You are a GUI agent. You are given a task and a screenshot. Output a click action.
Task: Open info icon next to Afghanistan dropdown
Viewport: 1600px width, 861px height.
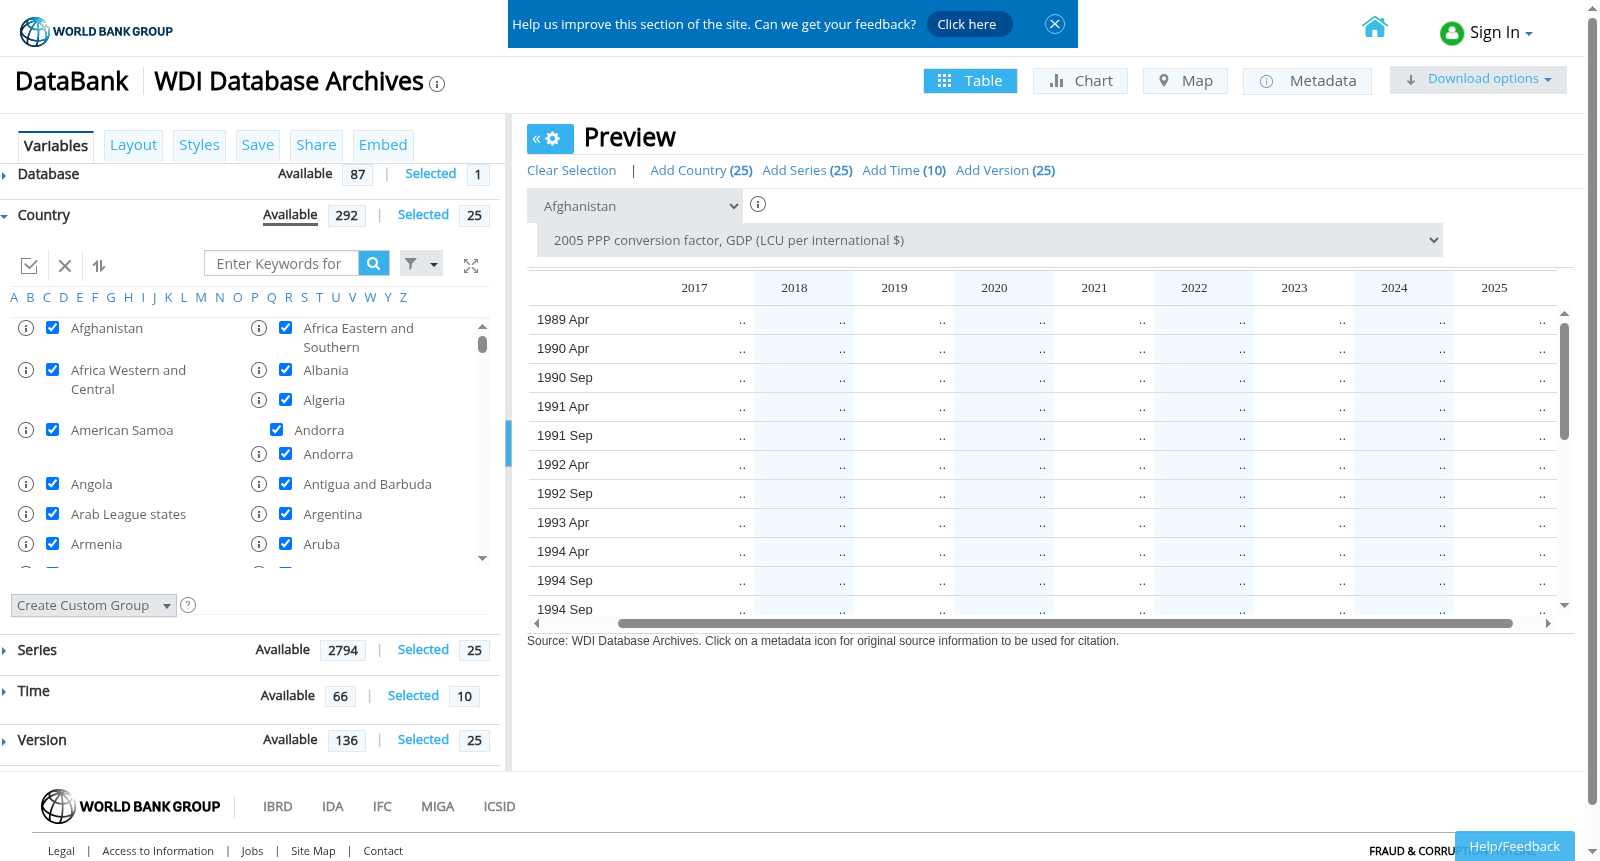point(758,204)
